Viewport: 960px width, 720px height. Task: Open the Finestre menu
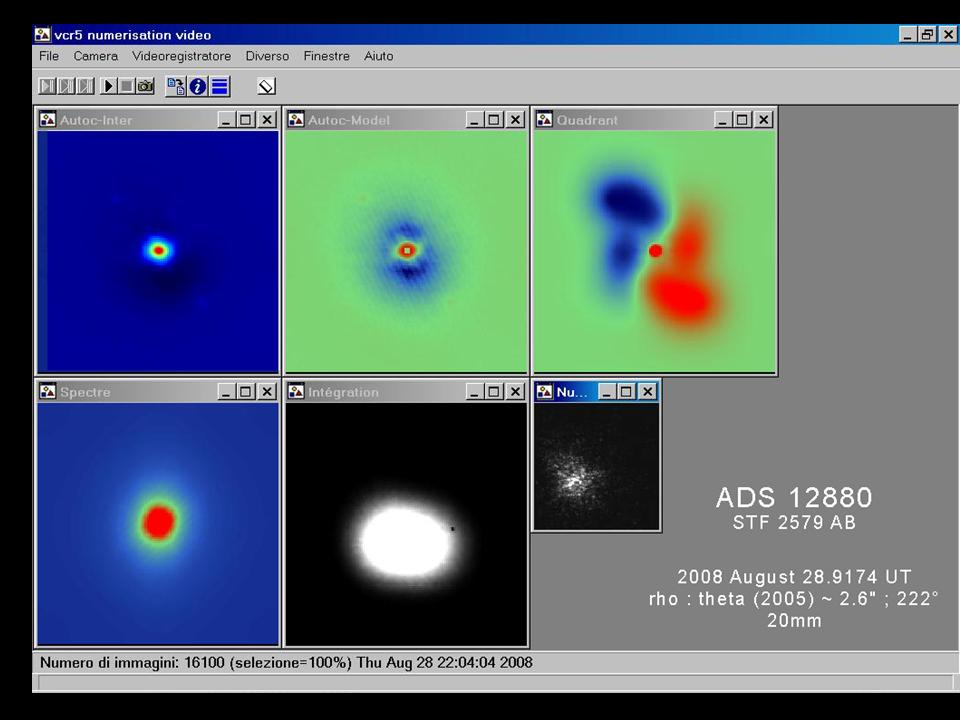[326, 56]
